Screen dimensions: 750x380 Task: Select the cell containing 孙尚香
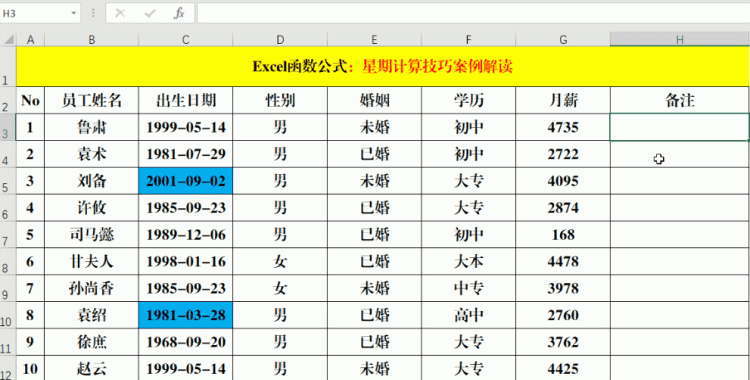[x=91, y=288]
